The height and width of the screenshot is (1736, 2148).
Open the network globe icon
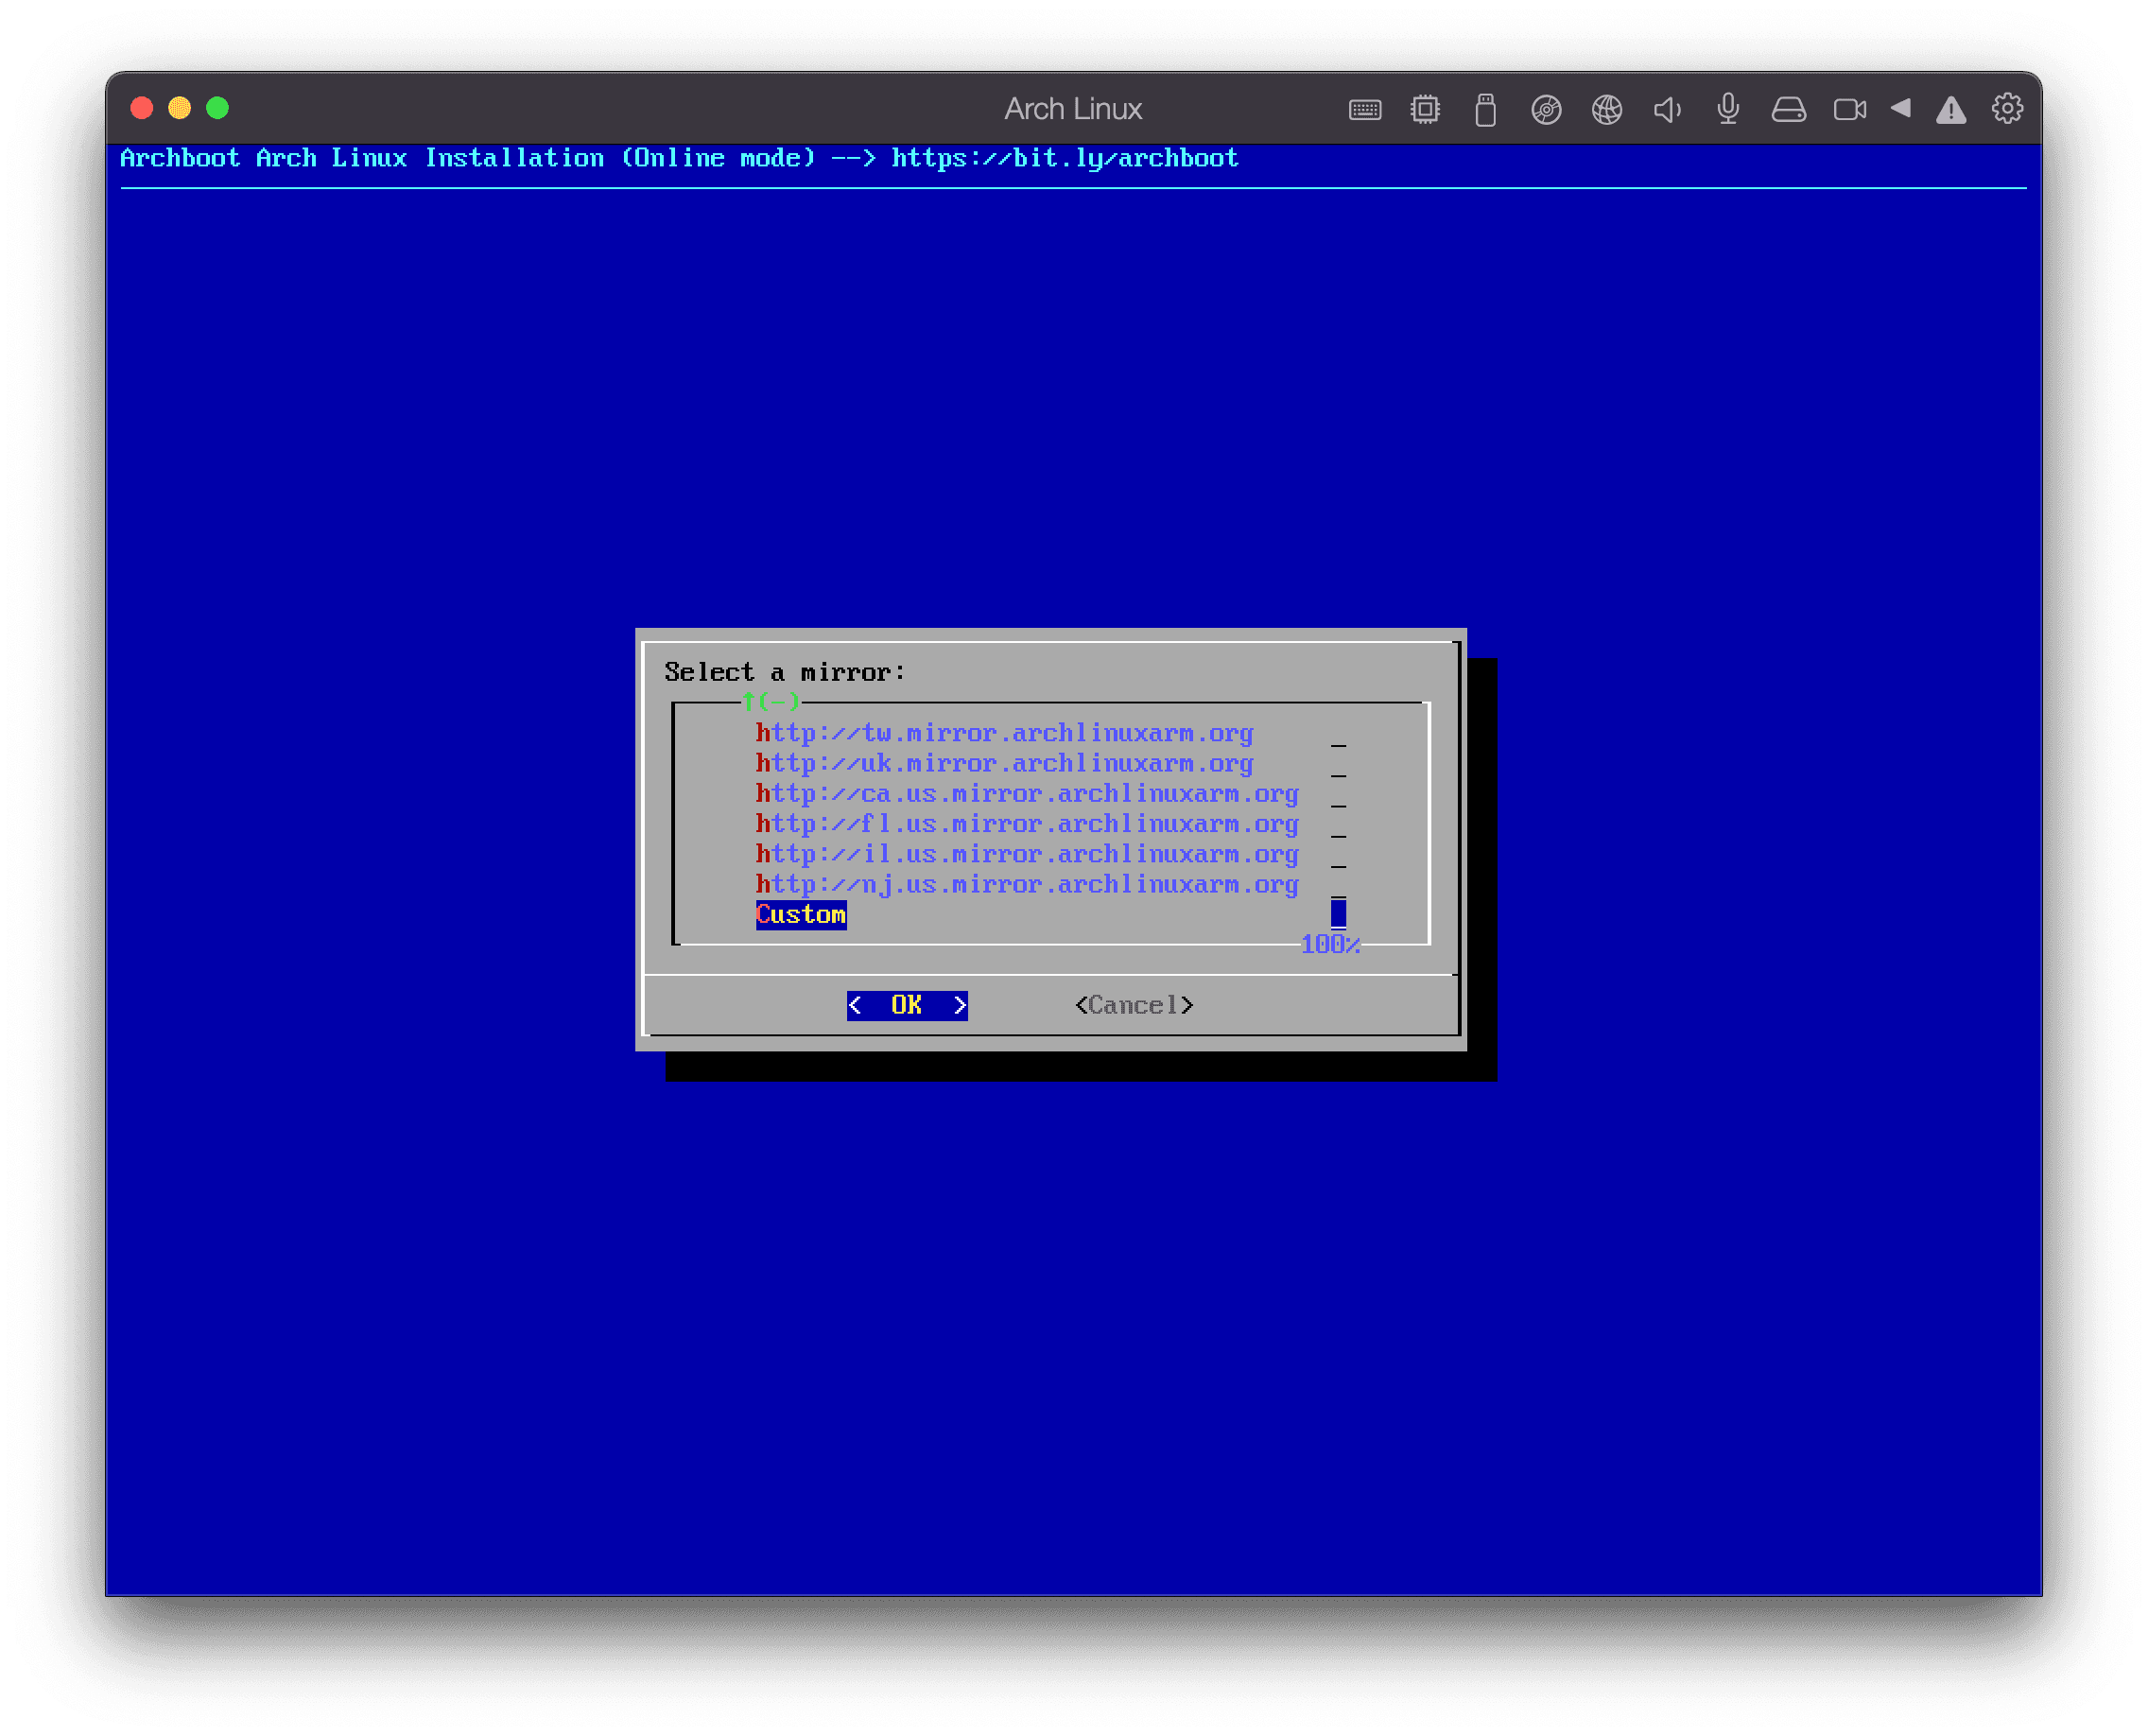pos(1607,109)
